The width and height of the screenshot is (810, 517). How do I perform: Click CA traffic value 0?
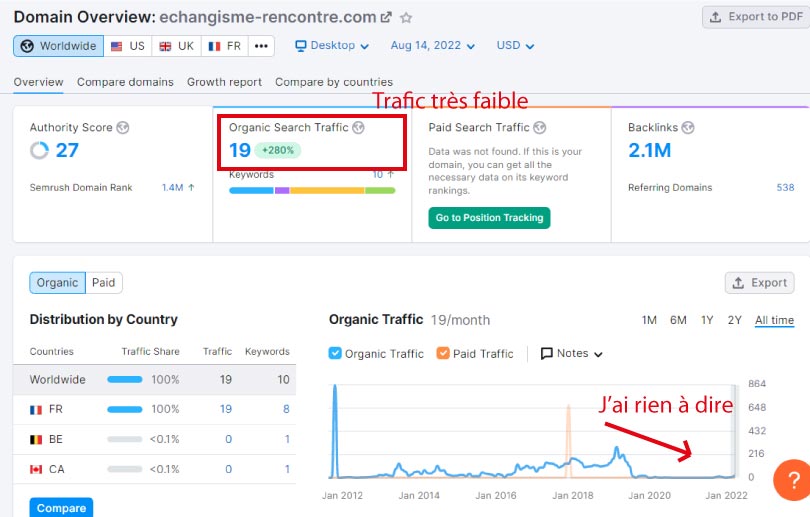(228, 469)
